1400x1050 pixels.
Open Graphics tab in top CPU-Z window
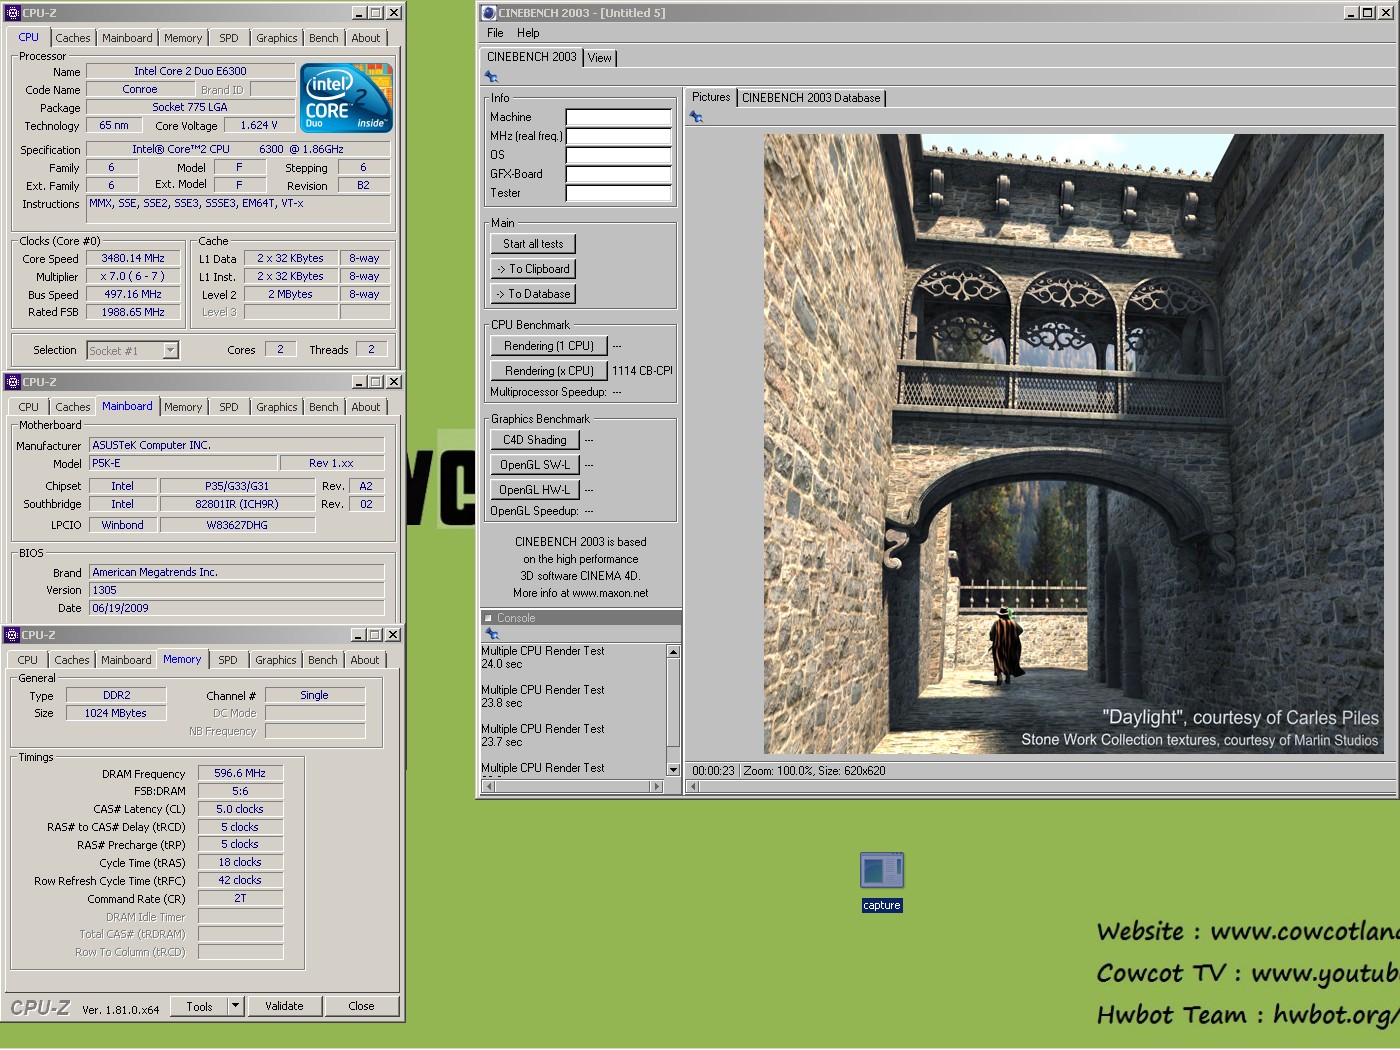[x=277, y=38]
